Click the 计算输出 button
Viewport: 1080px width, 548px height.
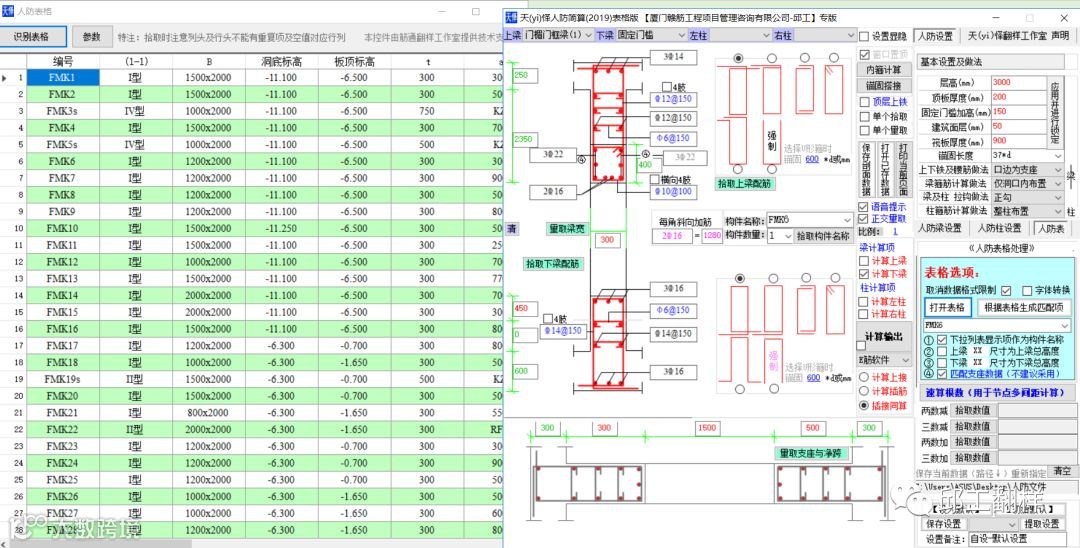click(x=884, y=336)
